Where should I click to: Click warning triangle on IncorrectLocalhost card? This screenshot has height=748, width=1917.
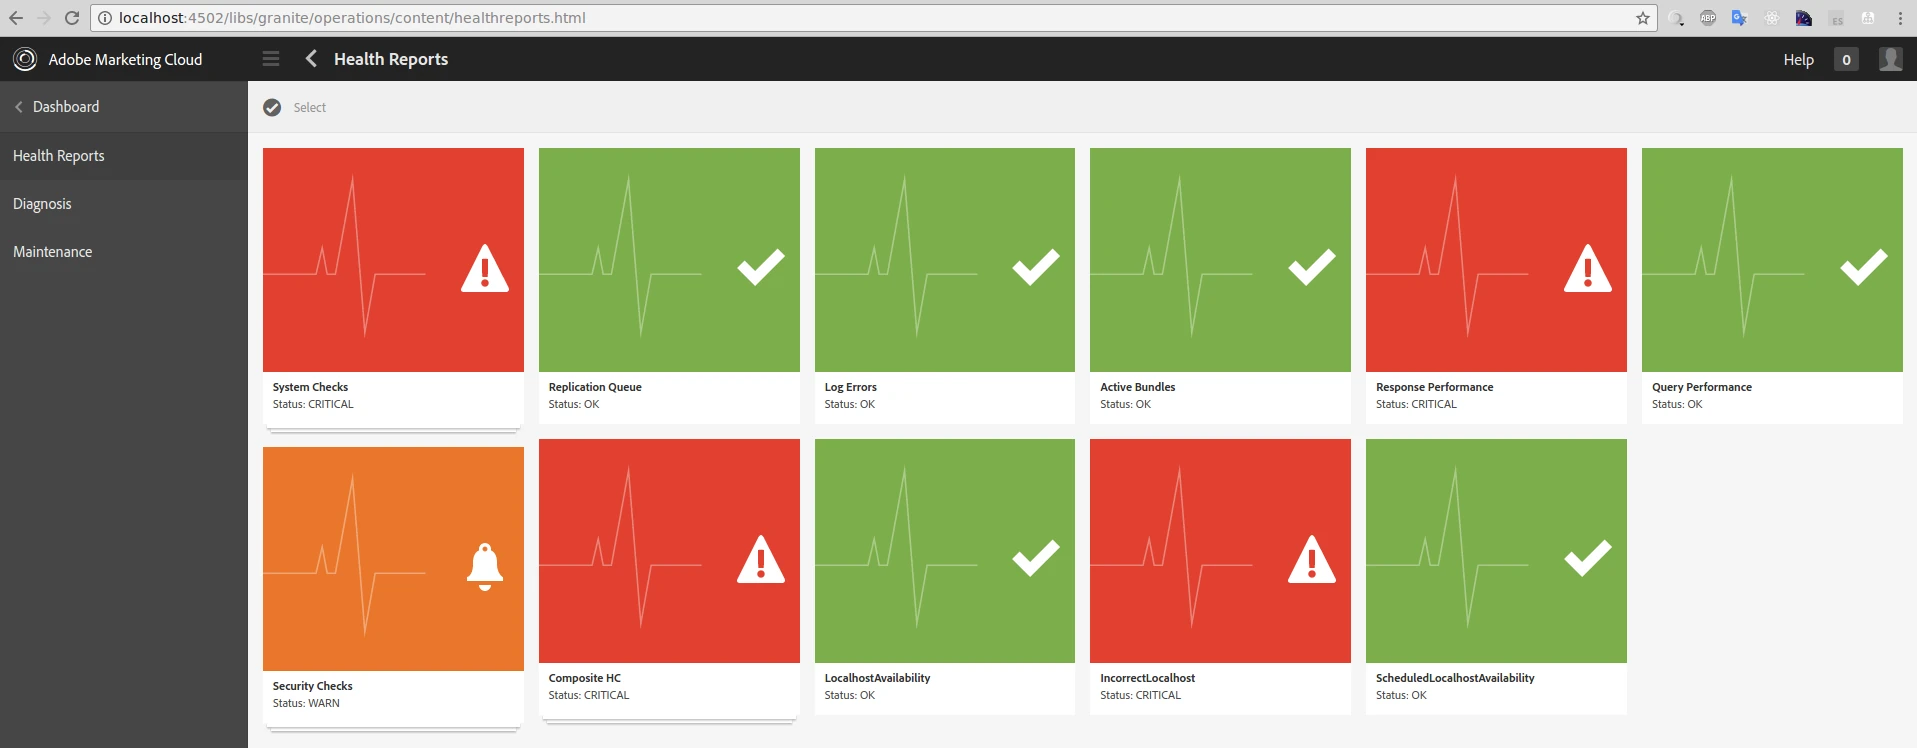coord(1312,559)
